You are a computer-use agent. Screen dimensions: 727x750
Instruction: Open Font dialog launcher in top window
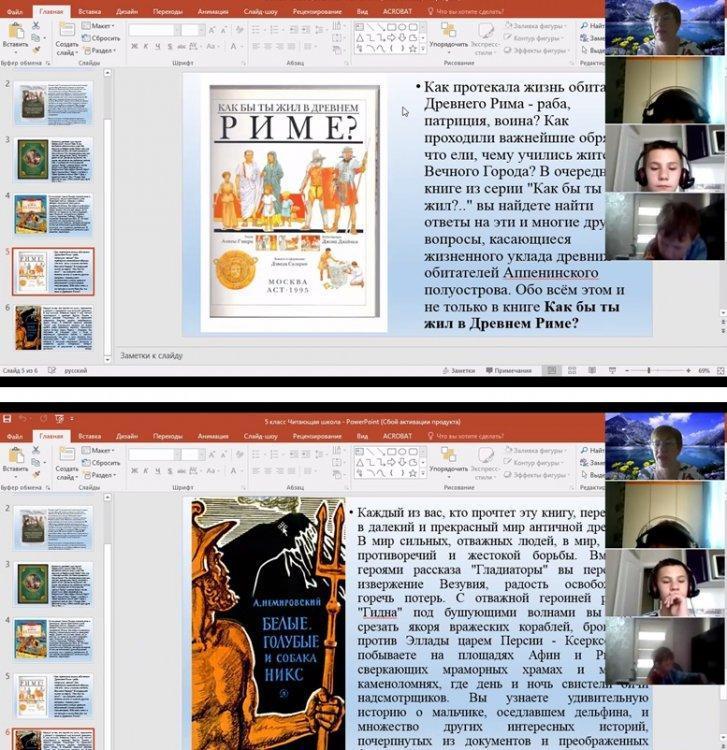pyautogui.click(x=243, y=63)
